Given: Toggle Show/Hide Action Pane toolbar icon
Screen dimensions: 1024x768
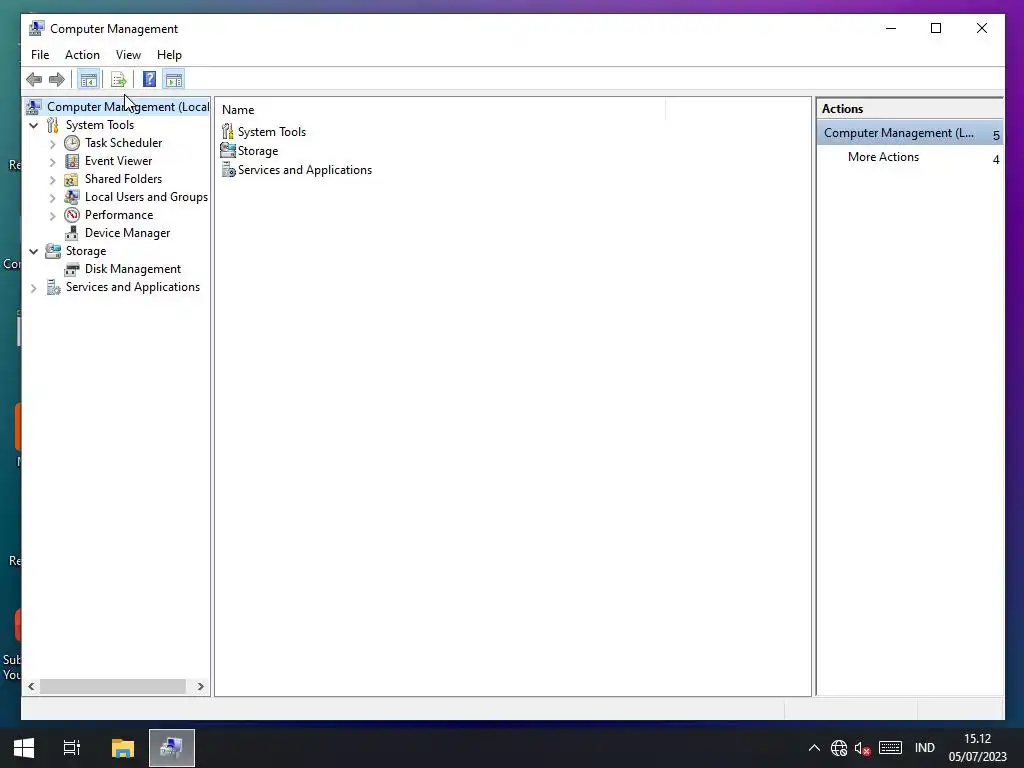Looking at the screenshot, I should (174, 80).
